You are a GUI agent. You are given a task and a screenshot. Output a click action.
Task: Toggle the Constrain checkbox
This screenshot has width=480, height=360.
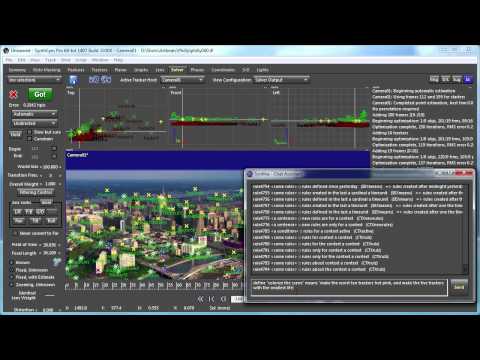point(30,139)
